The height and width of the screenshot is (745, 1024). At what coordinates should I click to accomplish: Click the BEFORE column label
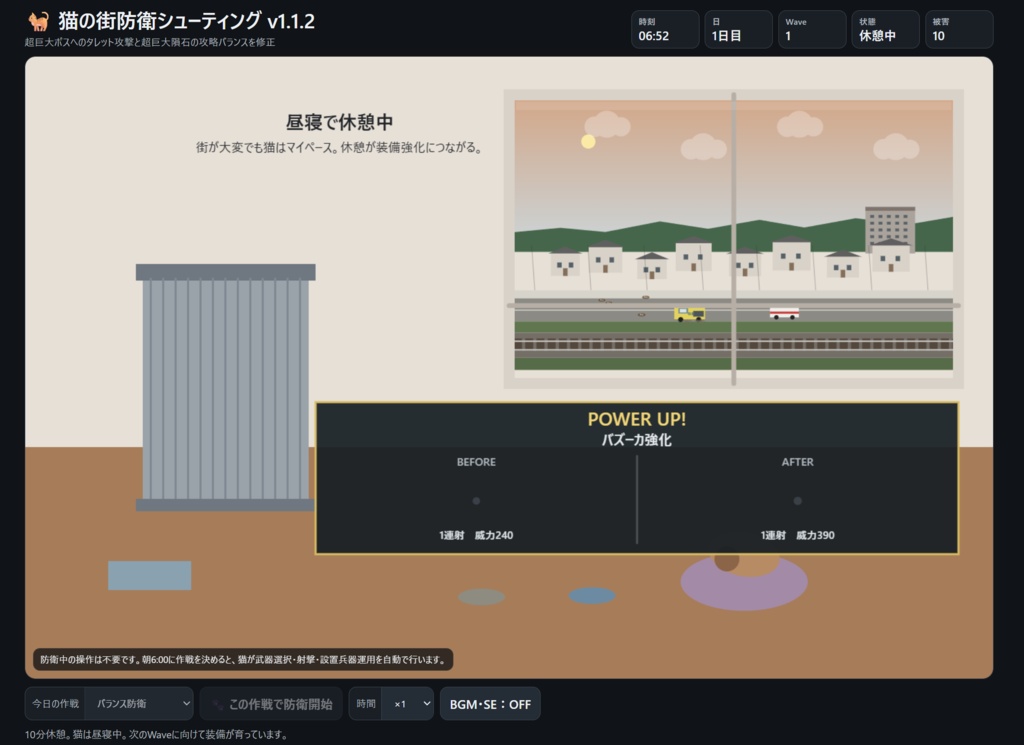pyautogui.click(x=476, y=462)
